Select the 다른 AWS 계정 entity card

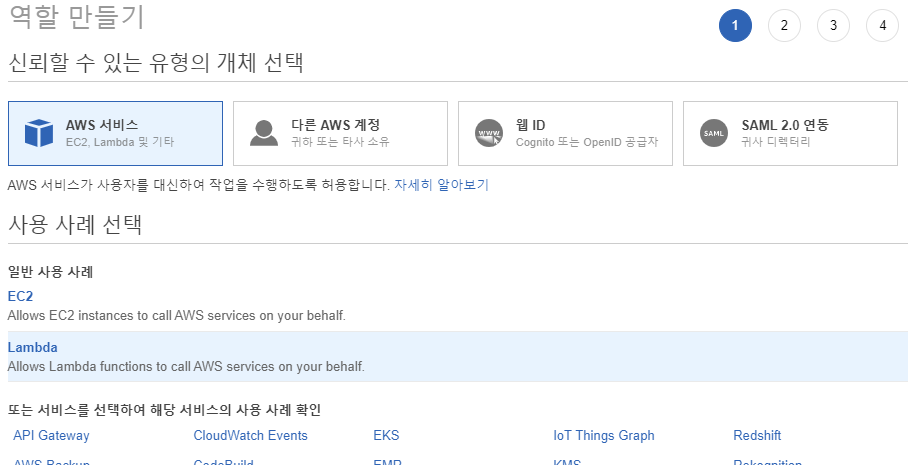340,134
